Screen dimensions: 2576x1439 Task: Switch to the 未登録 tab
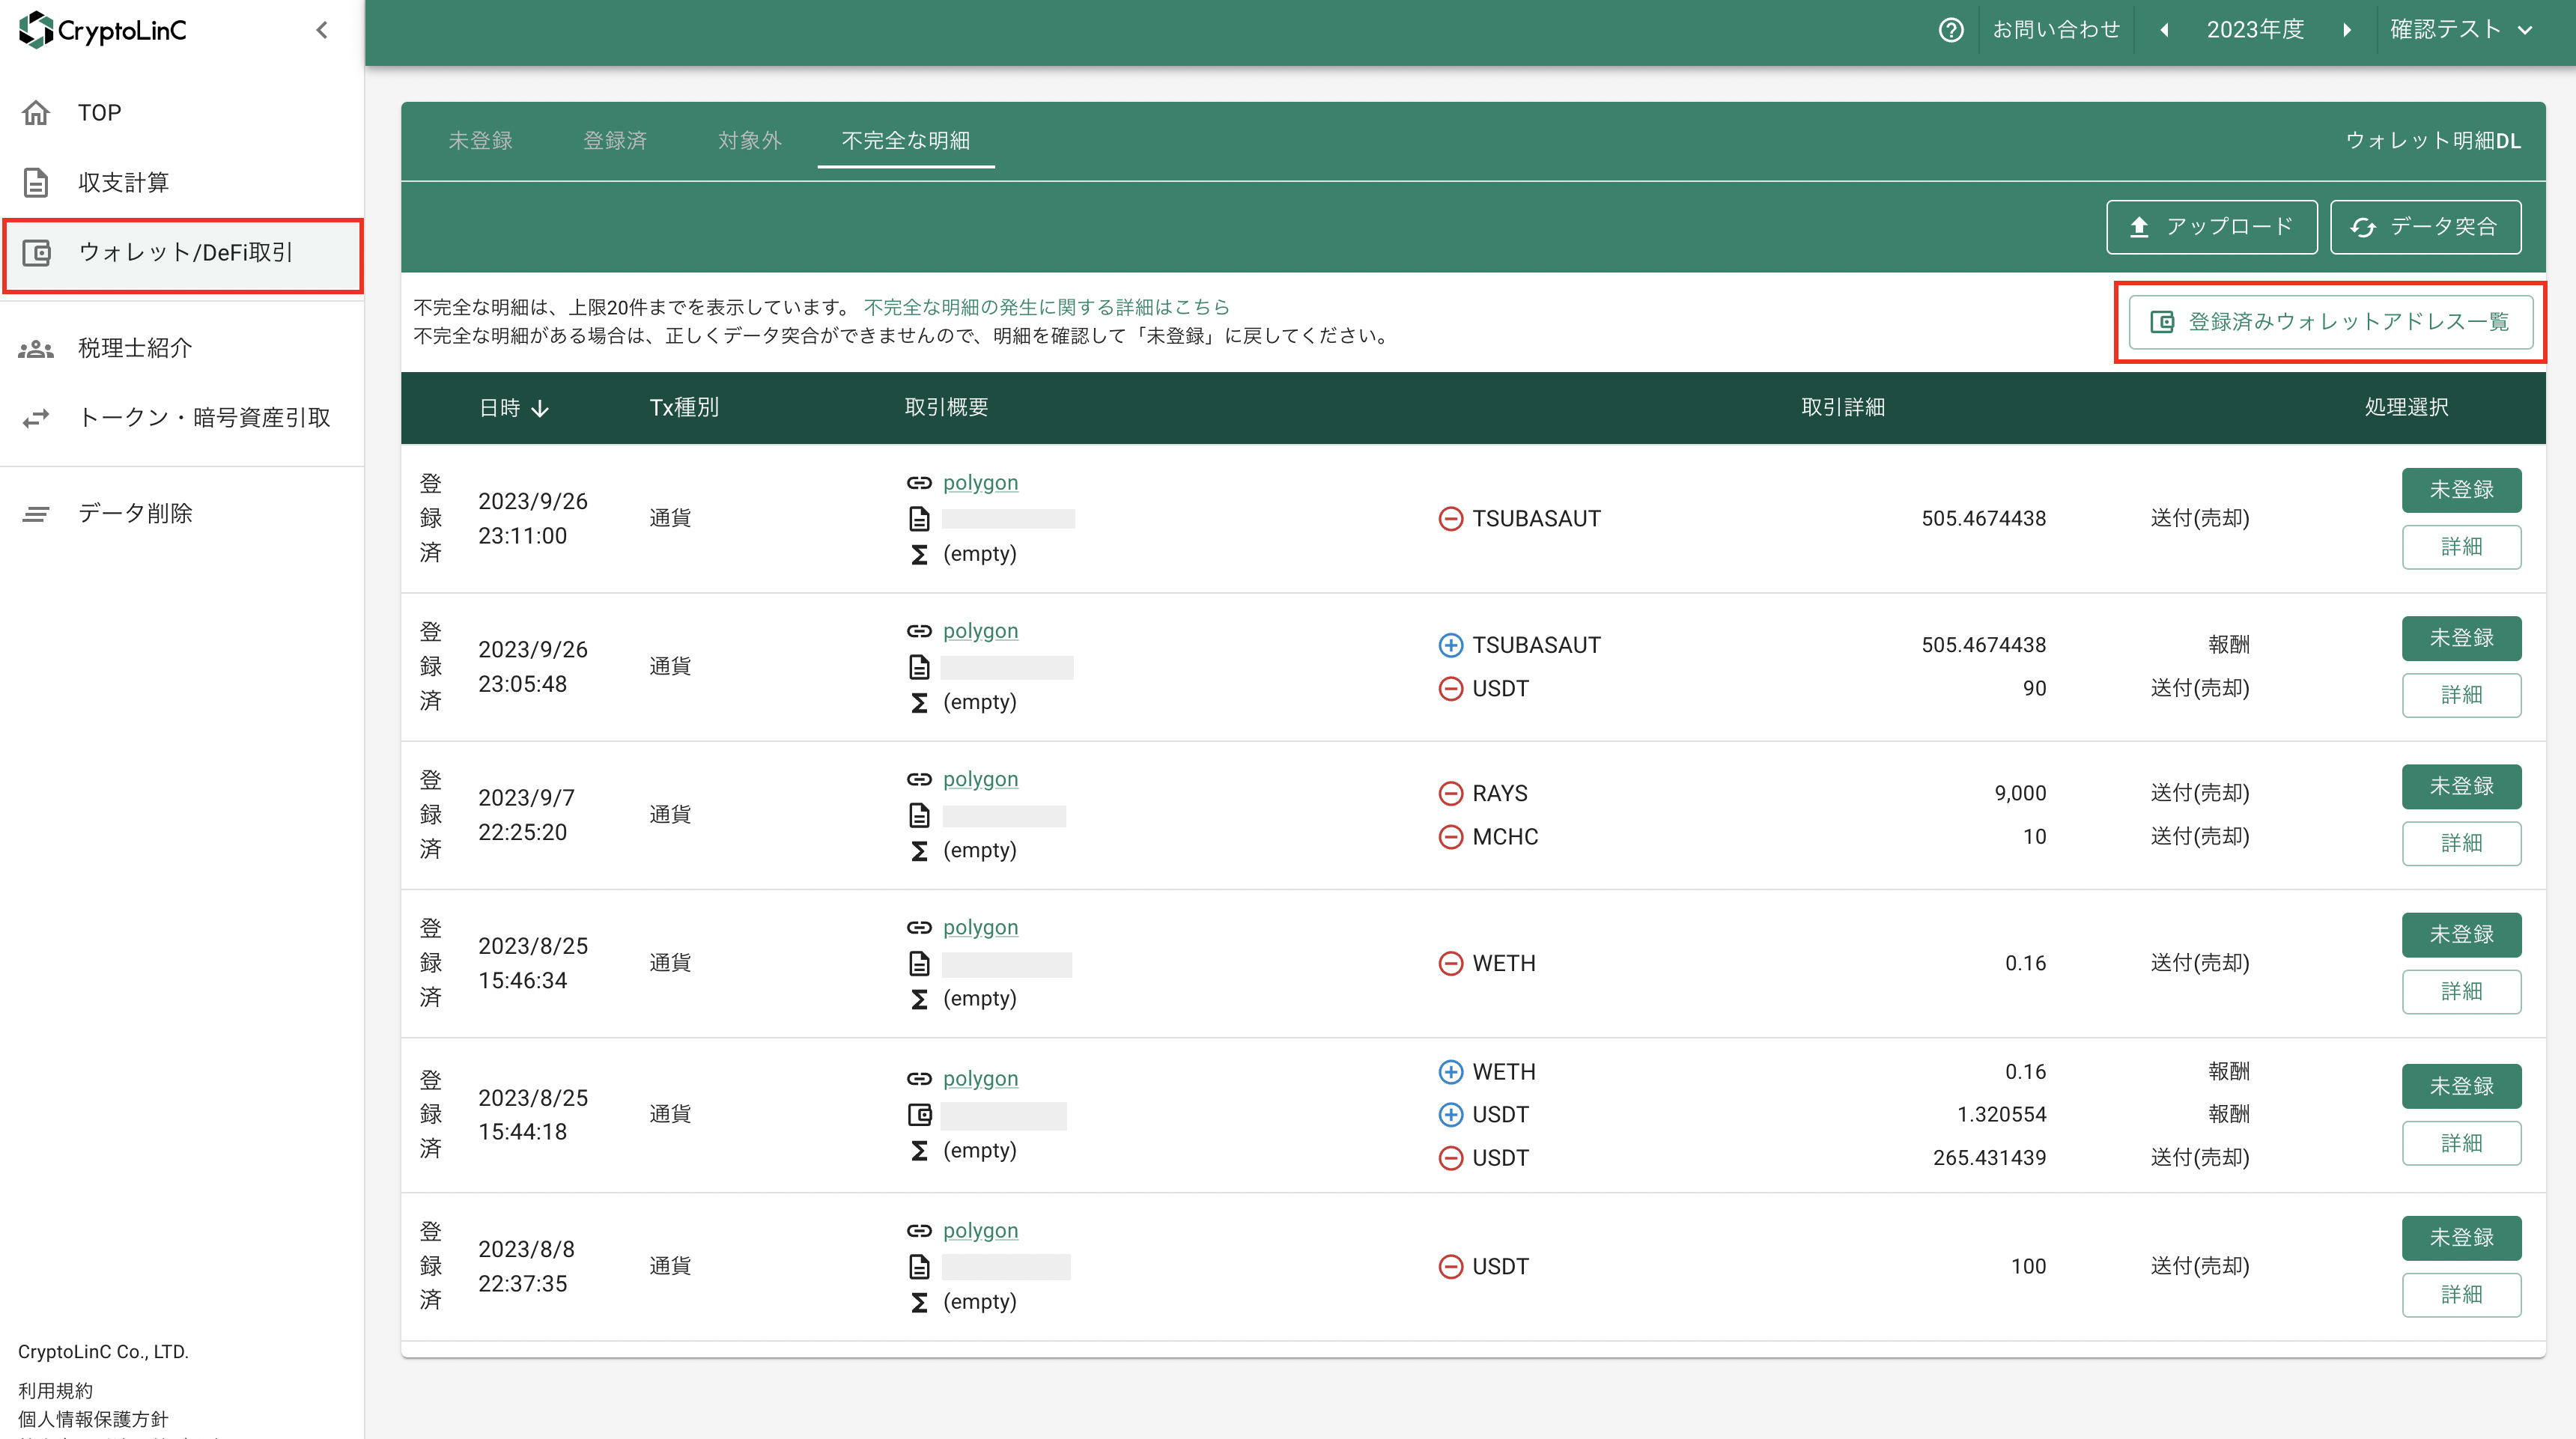[x=480, y=141]
